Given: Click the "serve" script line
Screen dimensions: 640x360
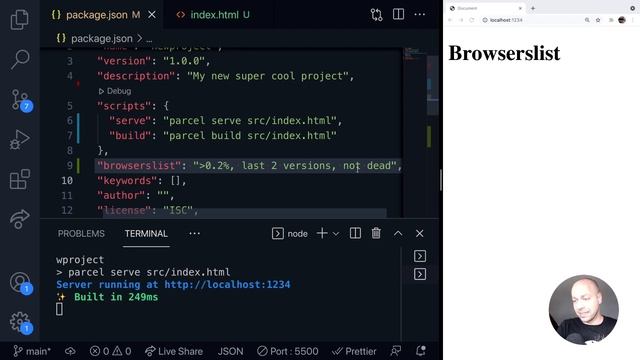Looking at the screenshot, I should coord(225,121).
